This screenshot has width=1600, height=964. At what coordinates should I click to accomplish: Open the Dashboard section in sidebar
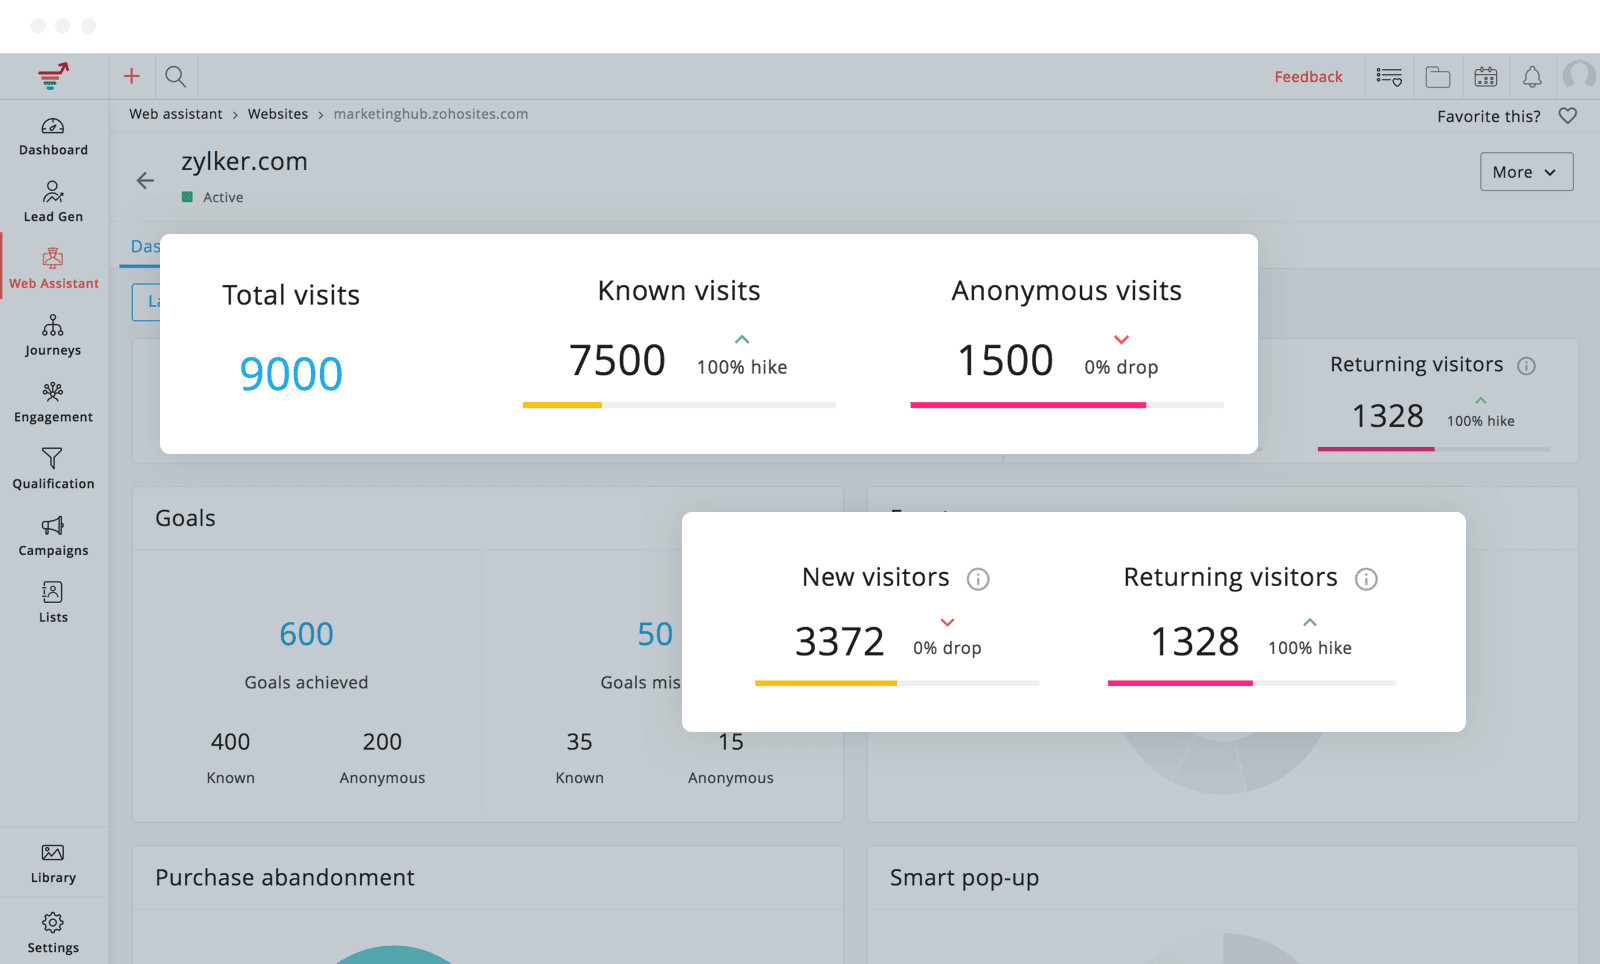(x=53, y=136)
